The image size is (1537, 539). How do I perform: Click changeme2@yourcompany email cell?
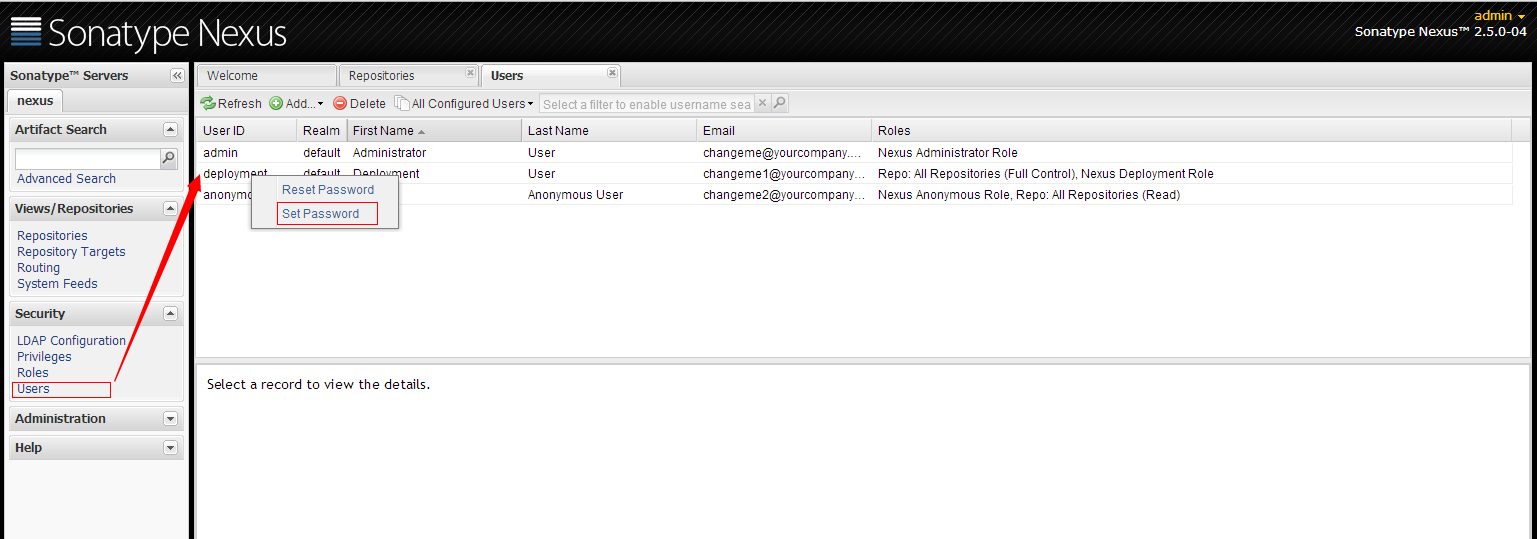(784, 195)
